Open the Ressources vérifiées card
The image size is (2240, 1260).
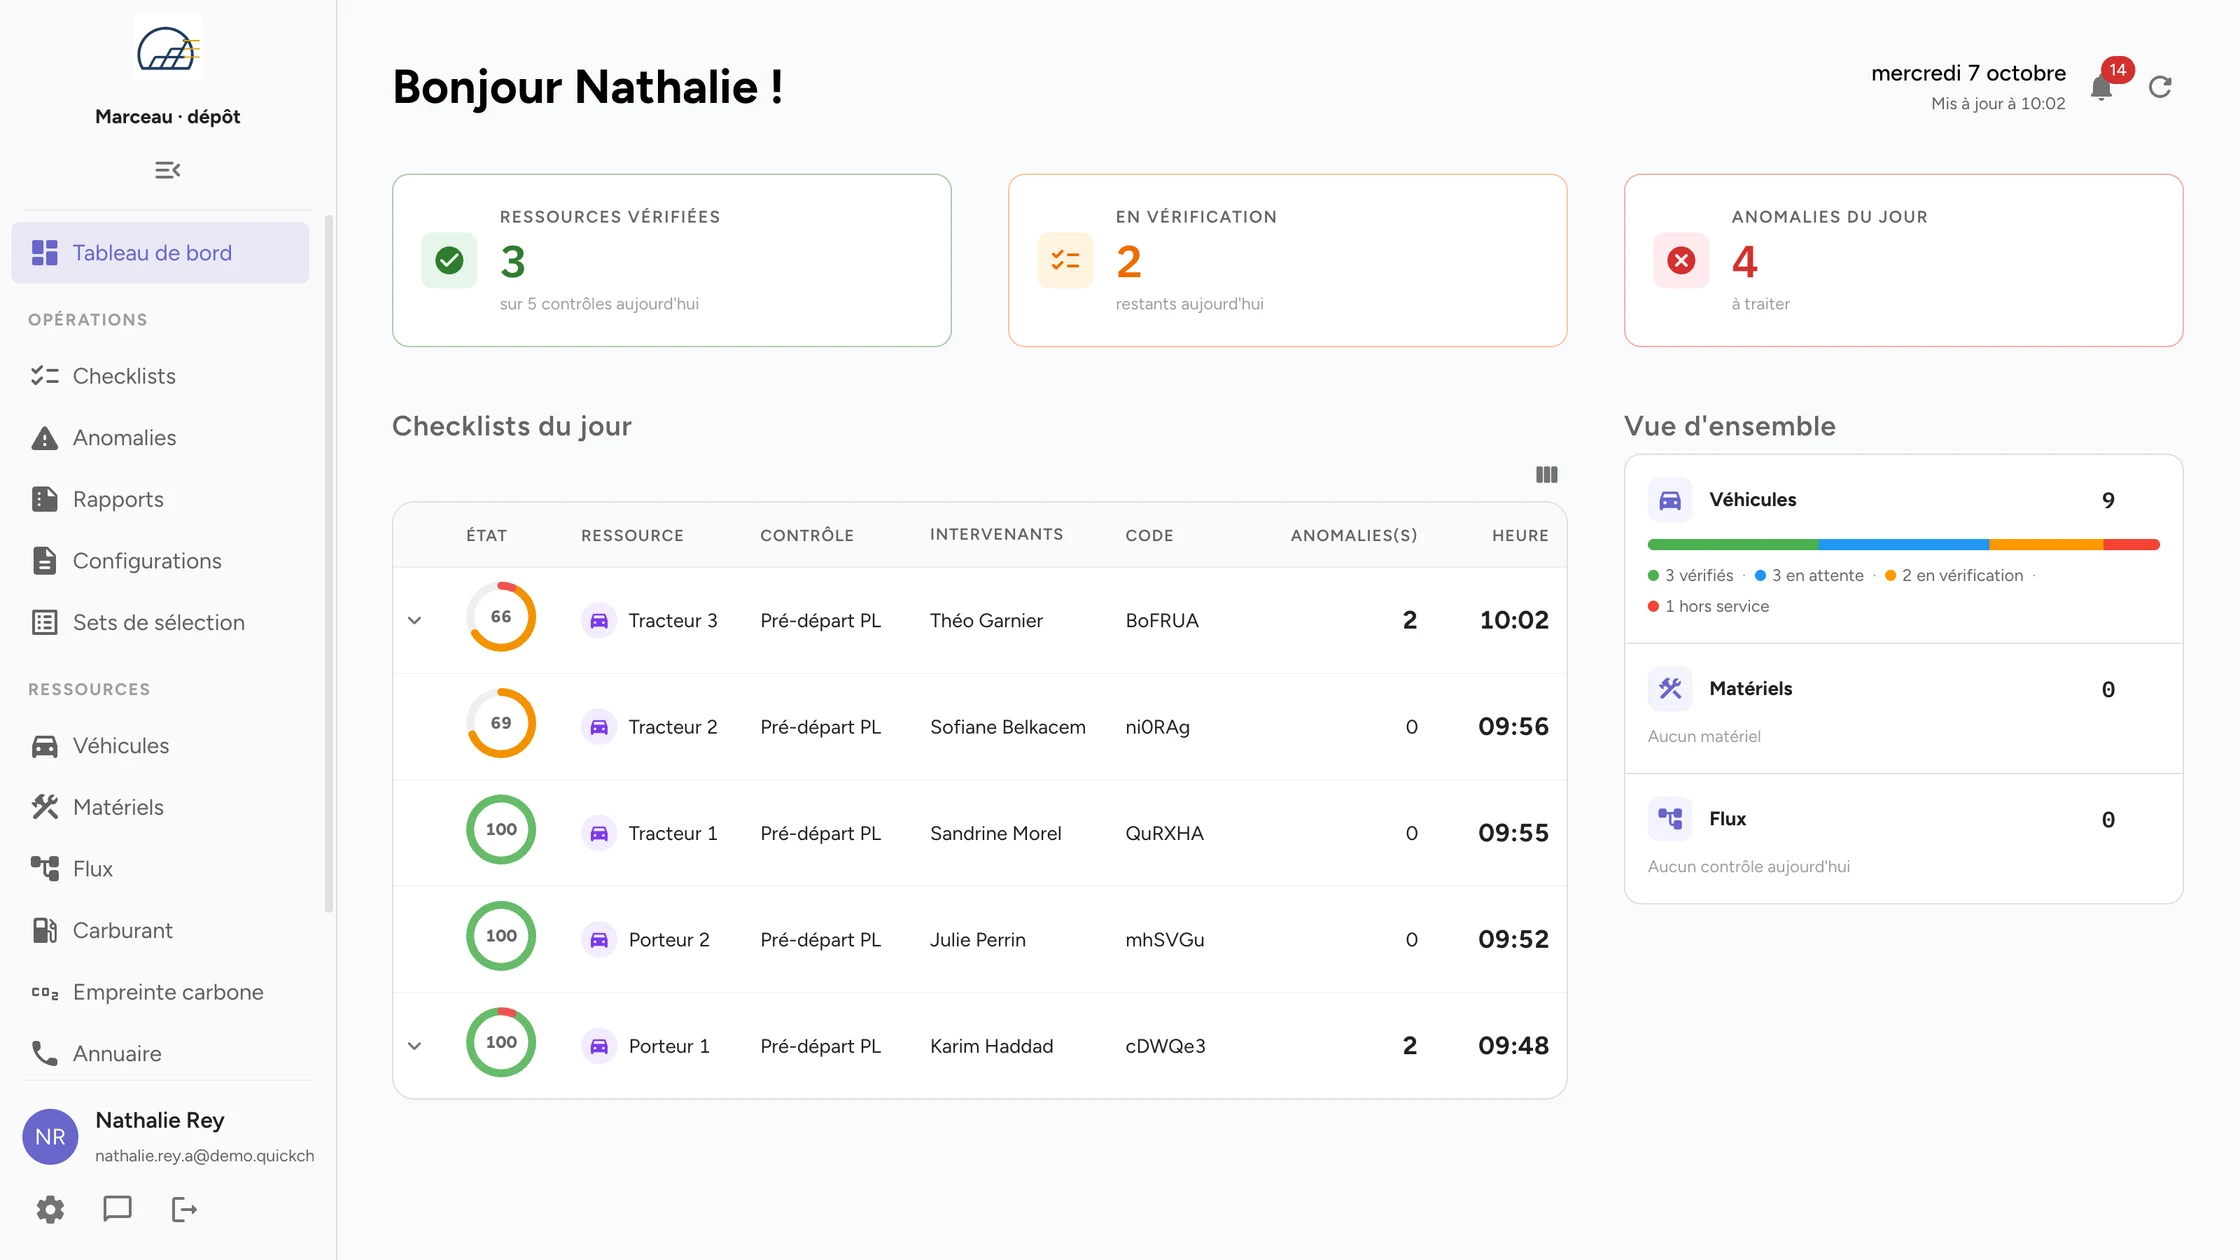coord(672,260)
